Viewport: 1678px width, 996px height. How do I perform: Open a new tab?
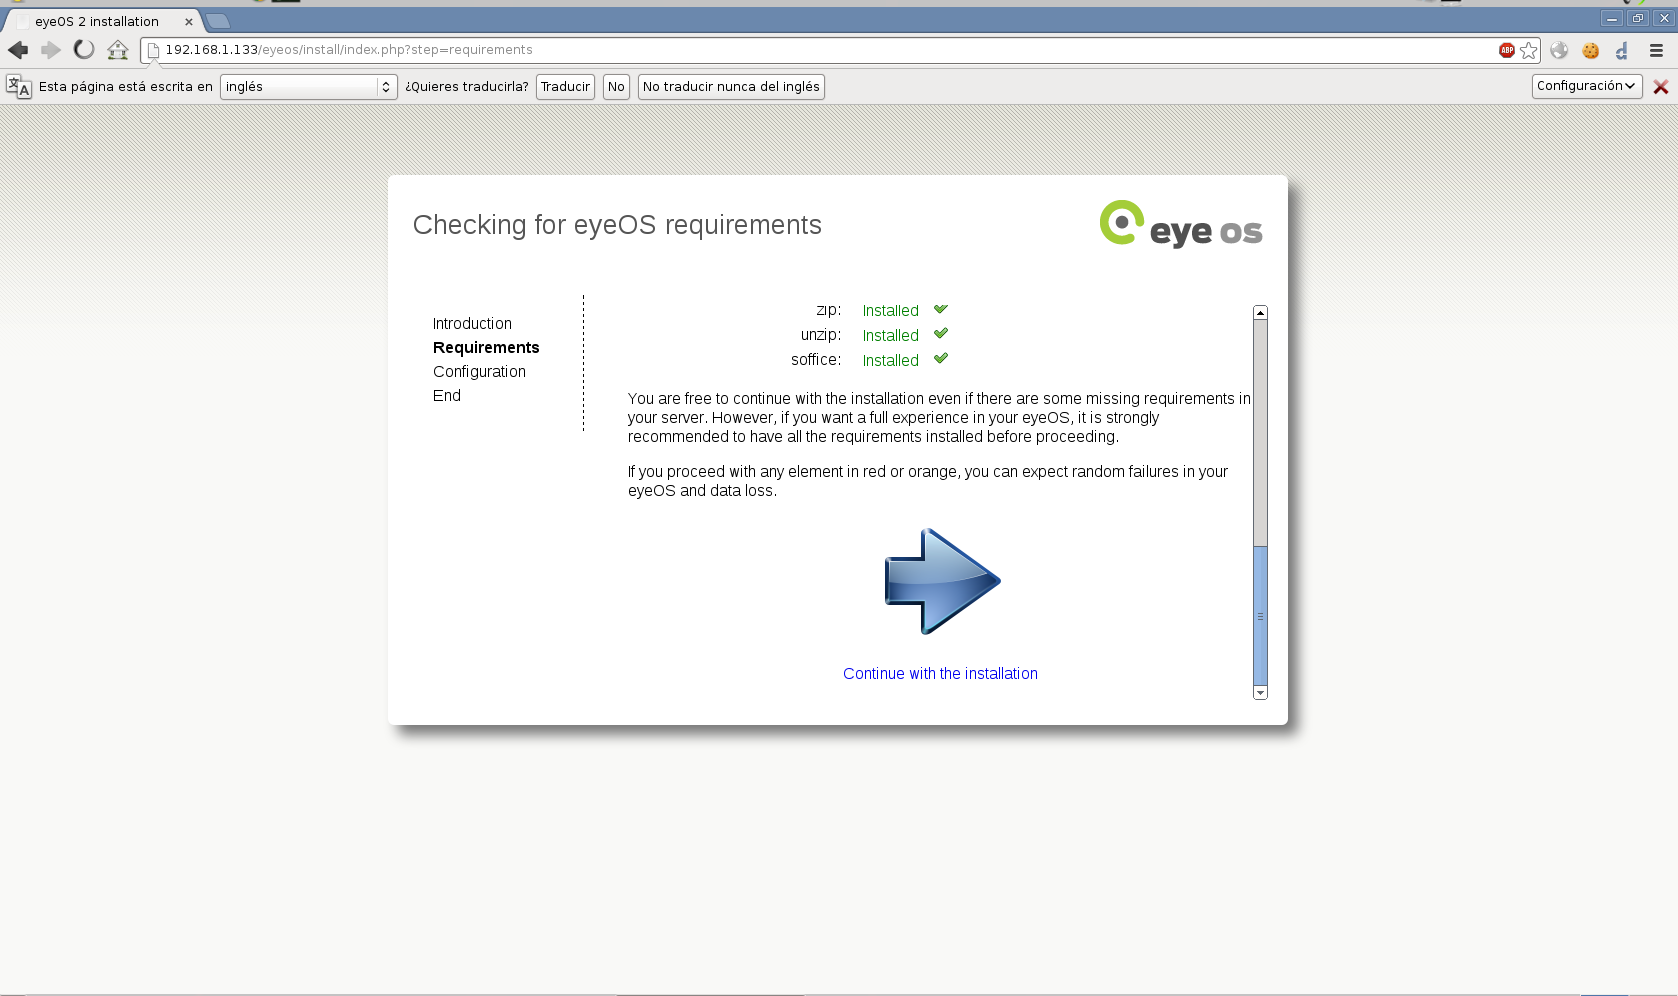[x=218, y=21]
